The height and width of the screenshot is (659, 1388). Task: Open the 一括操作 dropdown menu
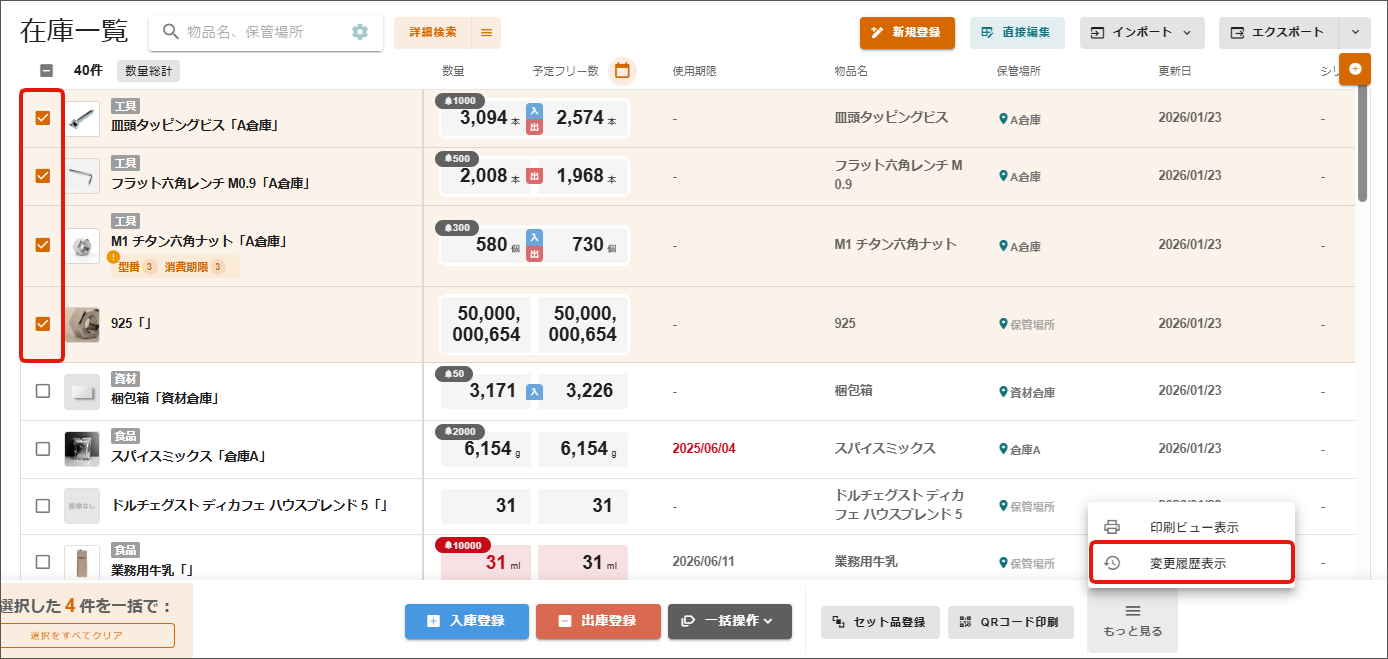729,621
